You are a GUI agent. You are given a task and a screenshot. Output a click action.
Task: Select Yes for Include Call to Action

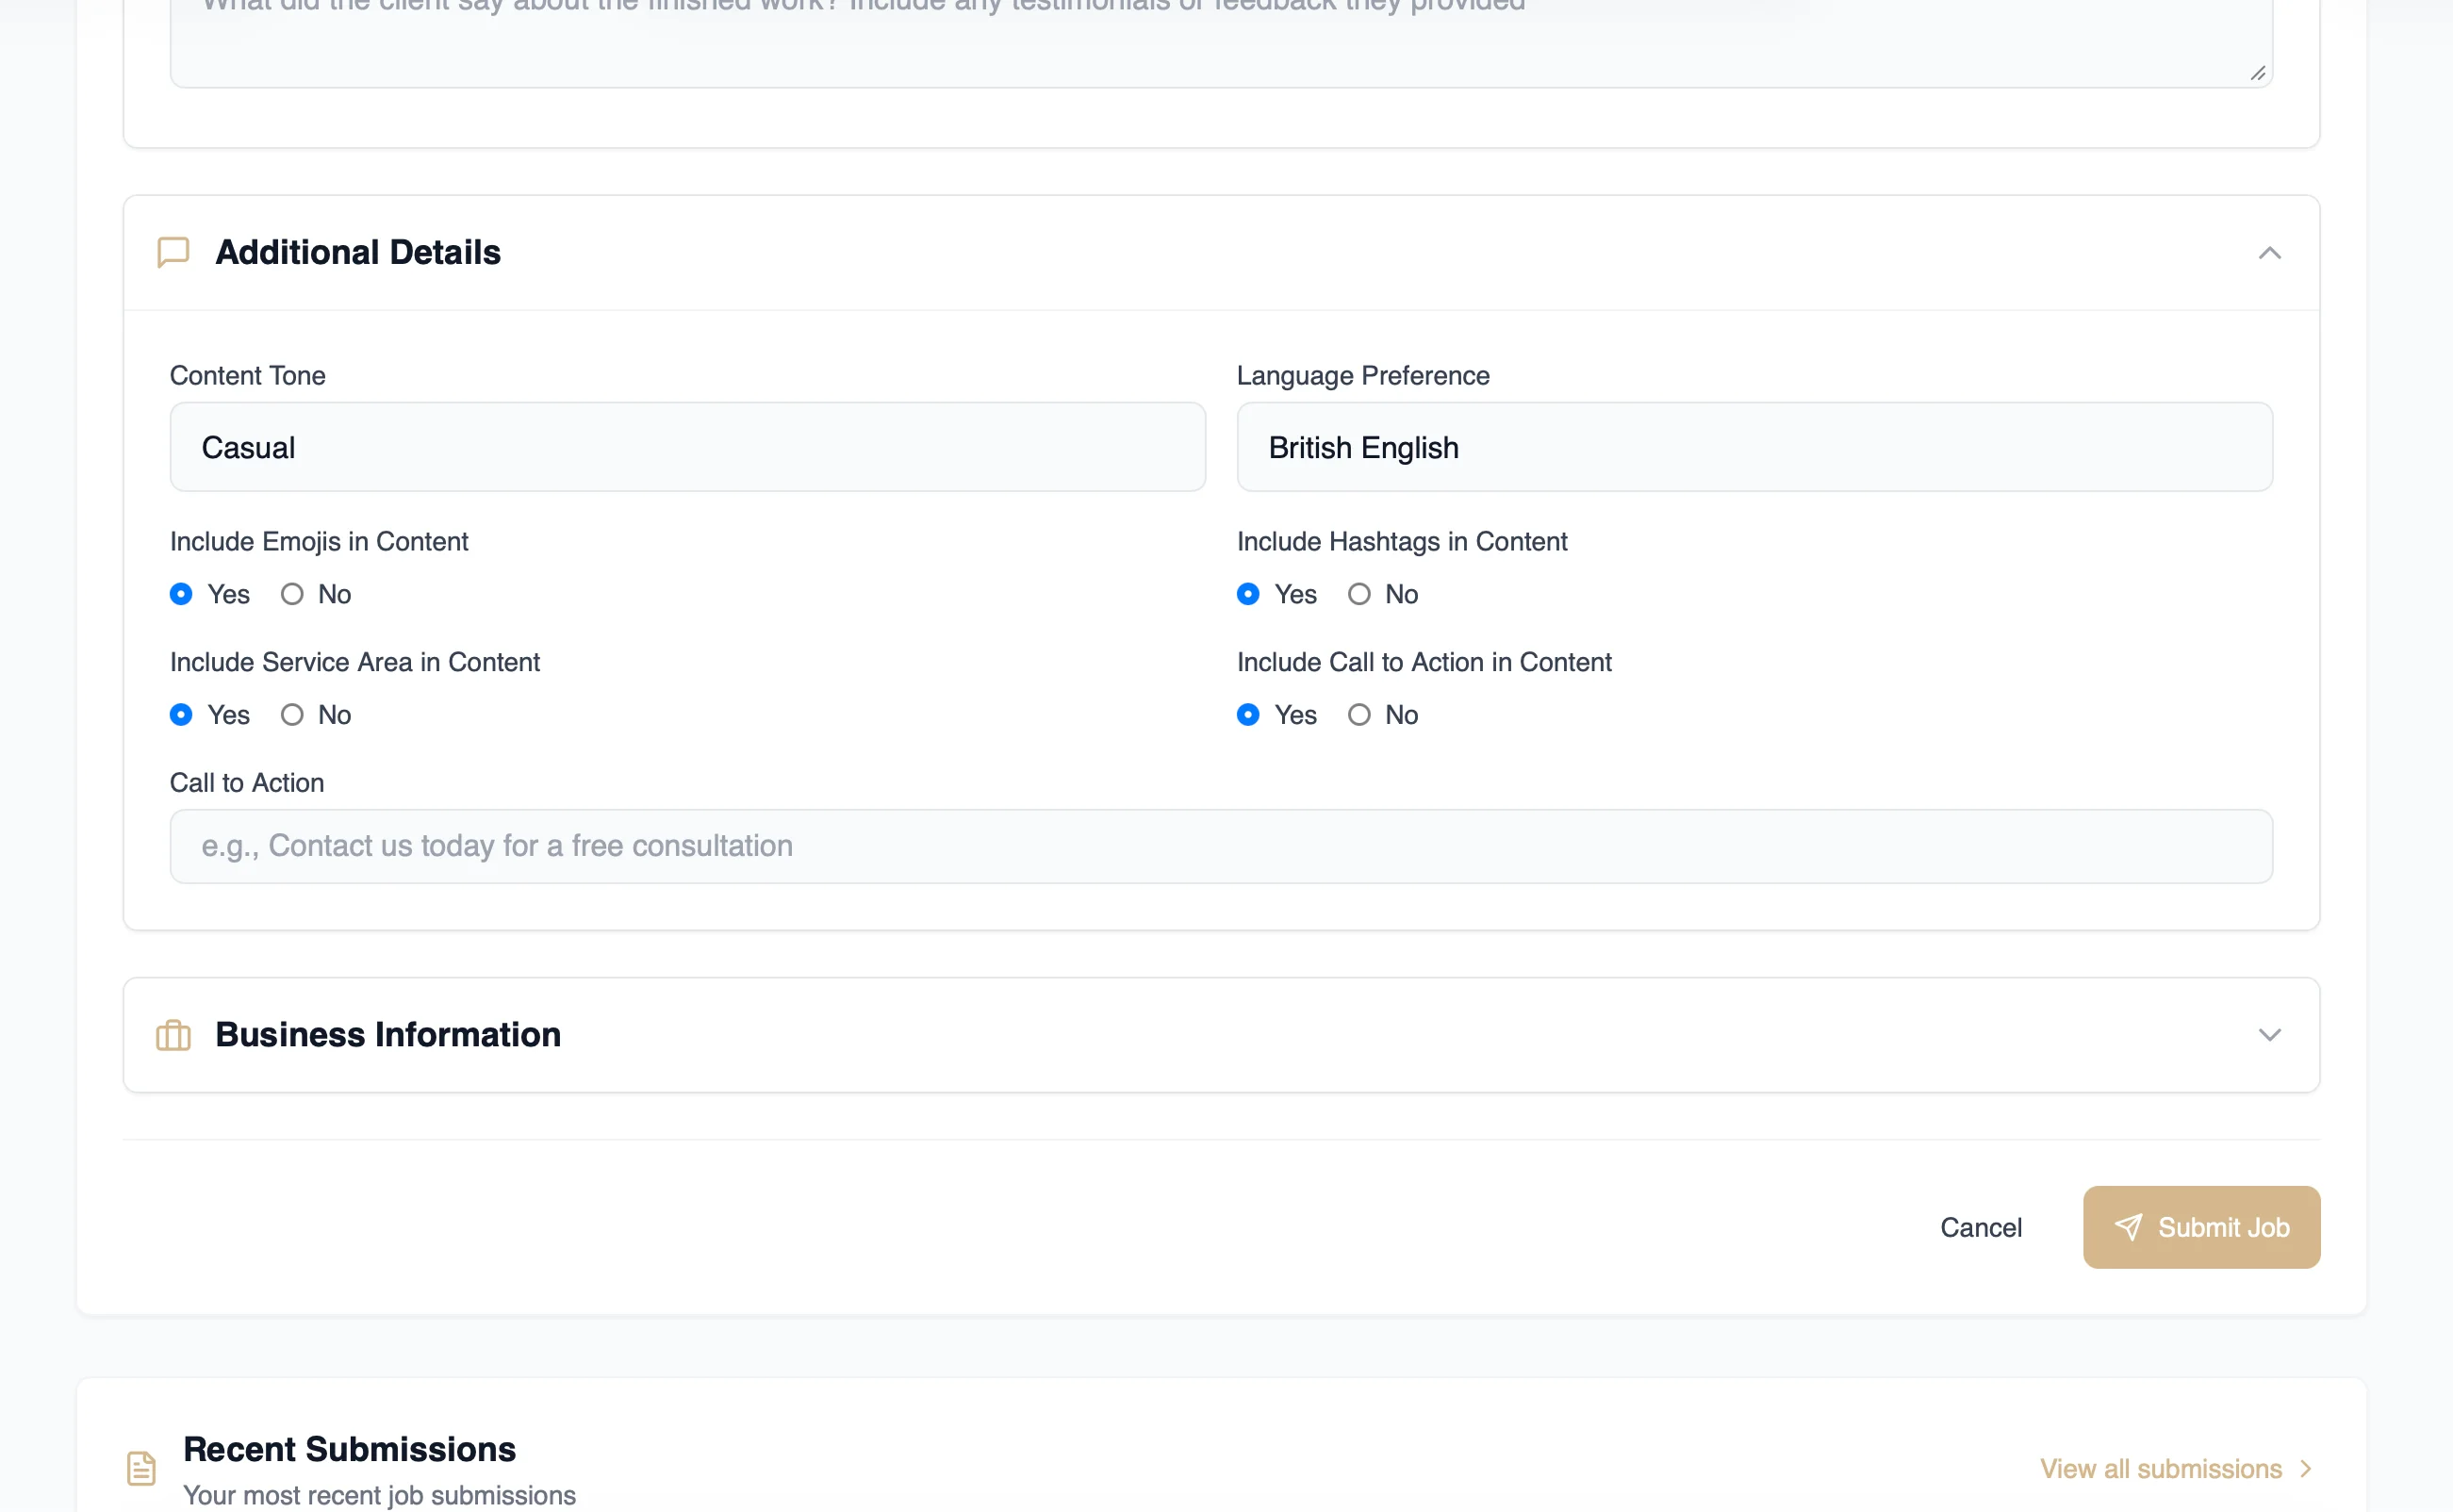[1248, 715]
